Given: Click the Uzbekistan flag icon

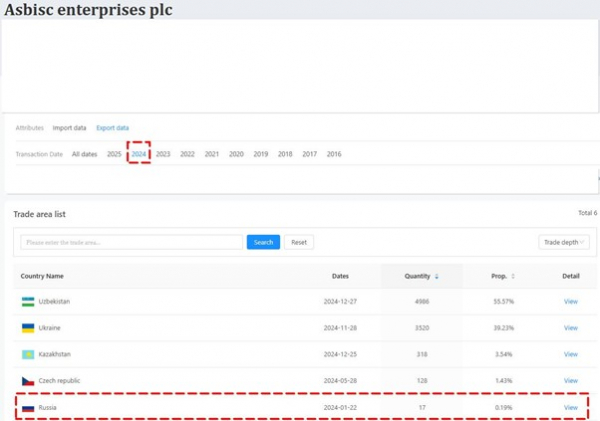Looking at the screenshot, I should tap(28, 301).
